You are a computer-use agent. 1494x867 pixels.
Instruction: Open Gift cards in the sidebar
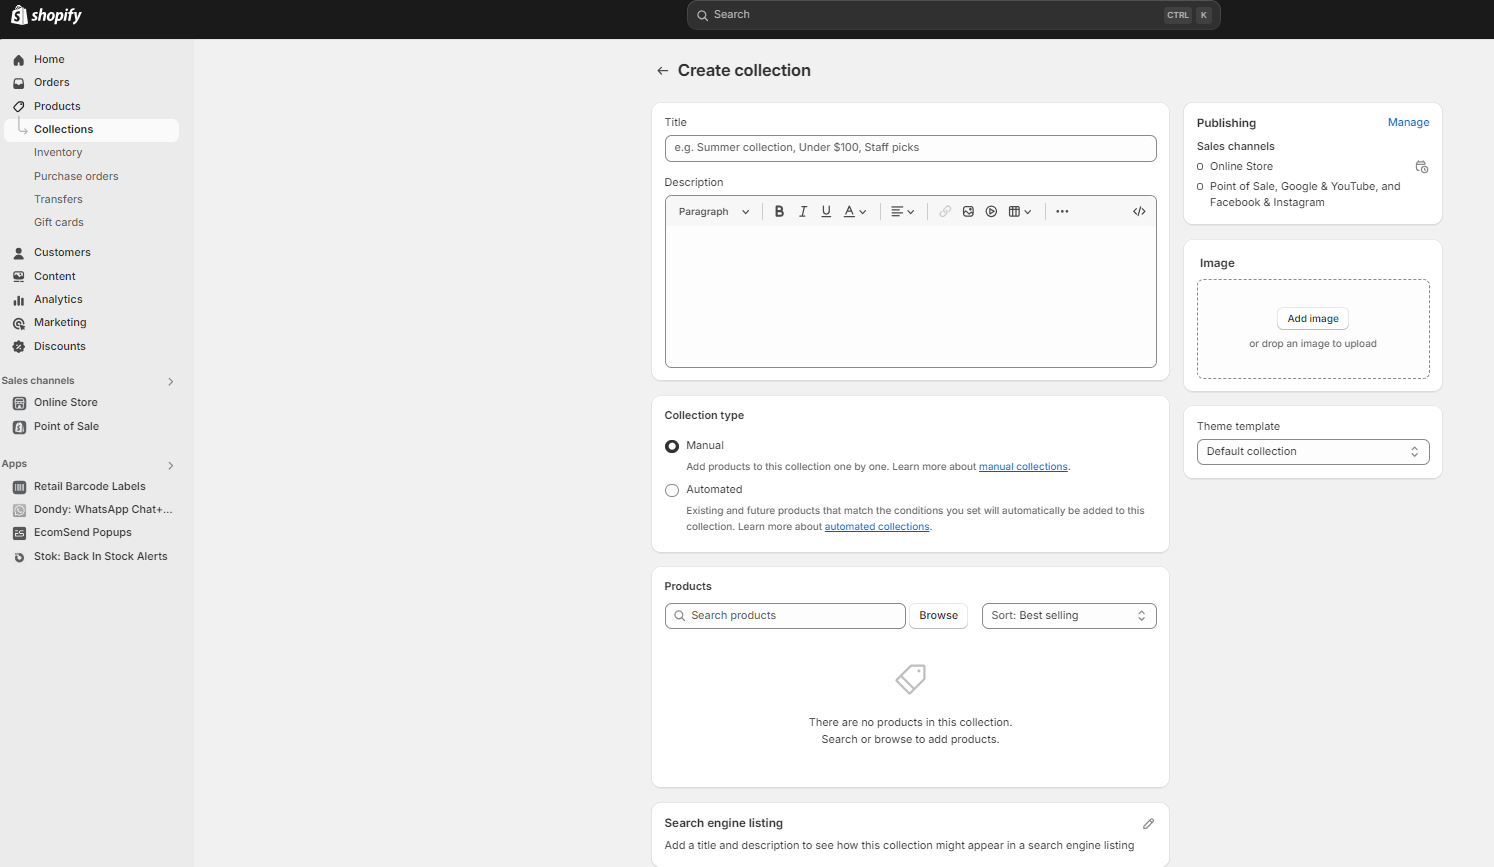[59, 223]
